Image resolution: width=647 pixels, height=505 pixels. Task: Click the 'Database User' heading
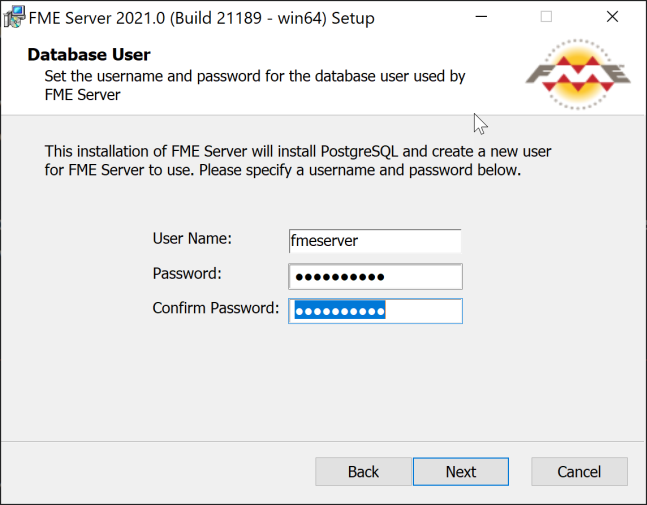point(89,55)
